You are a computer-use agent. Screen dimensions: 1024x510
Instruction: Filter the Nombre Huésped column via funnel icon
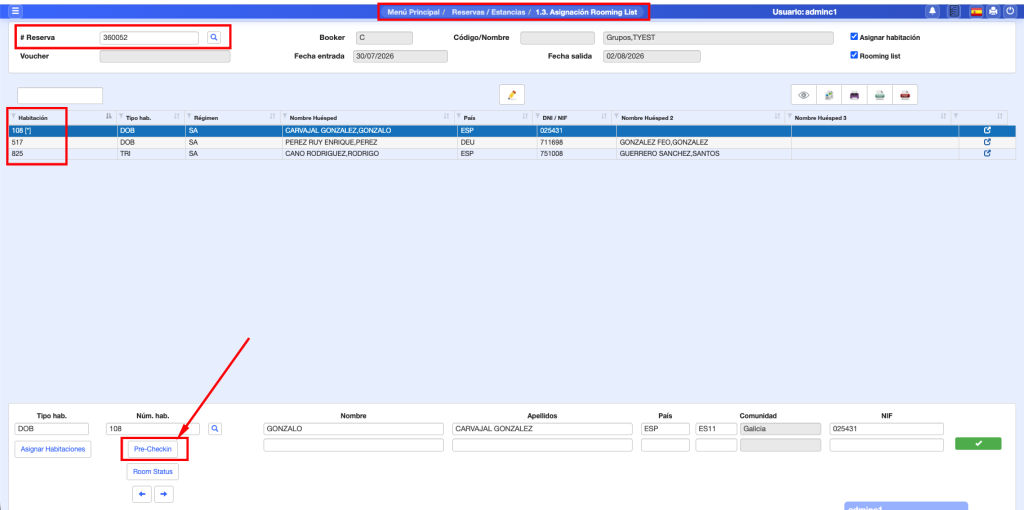pyautogui.click(x=285, y=116)
